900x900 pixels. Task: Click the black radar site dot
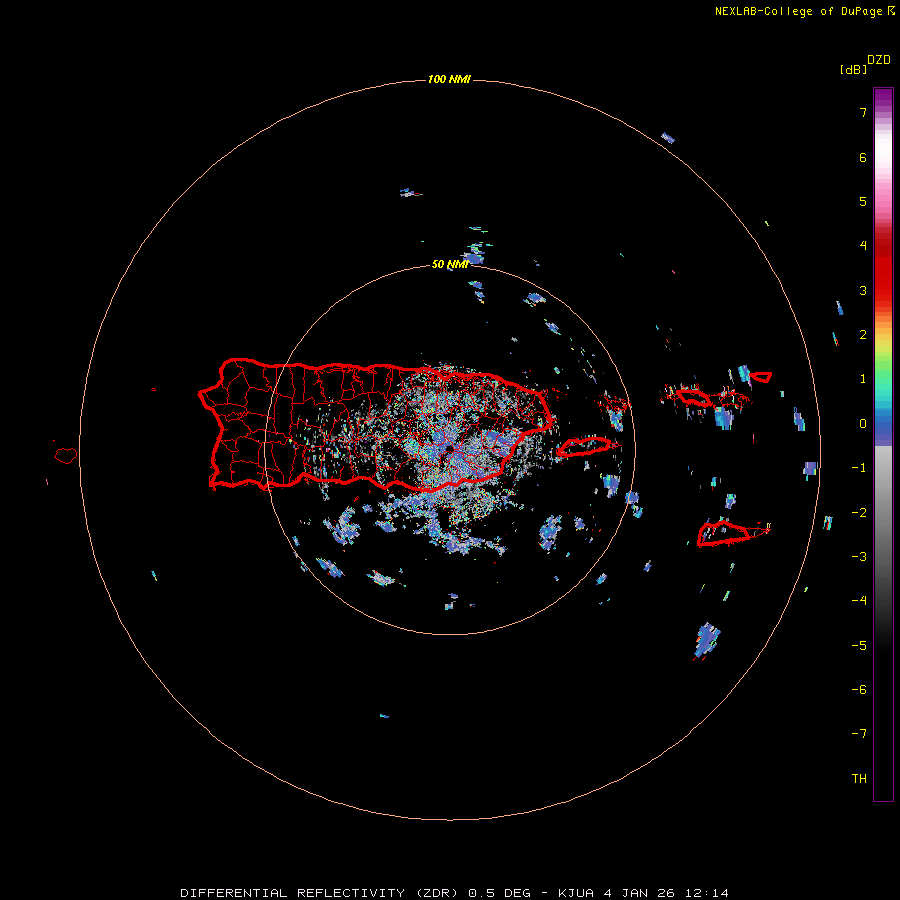449,448
